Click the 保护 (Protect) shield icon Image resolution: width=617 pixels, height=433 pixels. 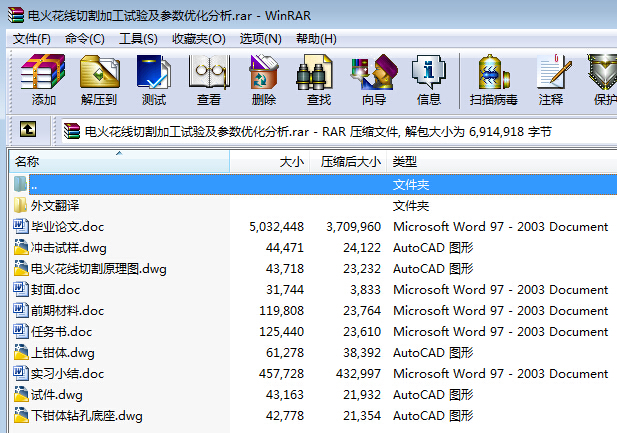coord(602,72)
